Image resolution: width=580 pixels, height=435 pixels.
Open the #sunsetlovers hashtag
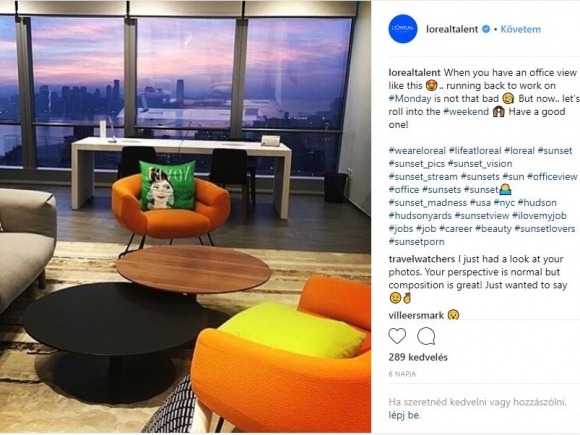click(x=545, y=229)
